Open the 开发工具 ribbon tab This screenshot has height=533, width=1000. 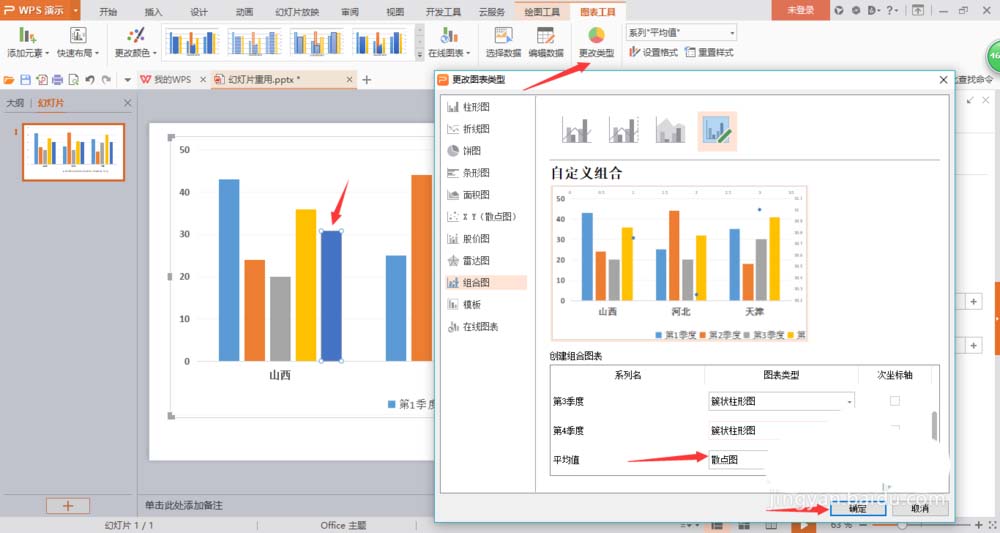[x=443, y=11]
